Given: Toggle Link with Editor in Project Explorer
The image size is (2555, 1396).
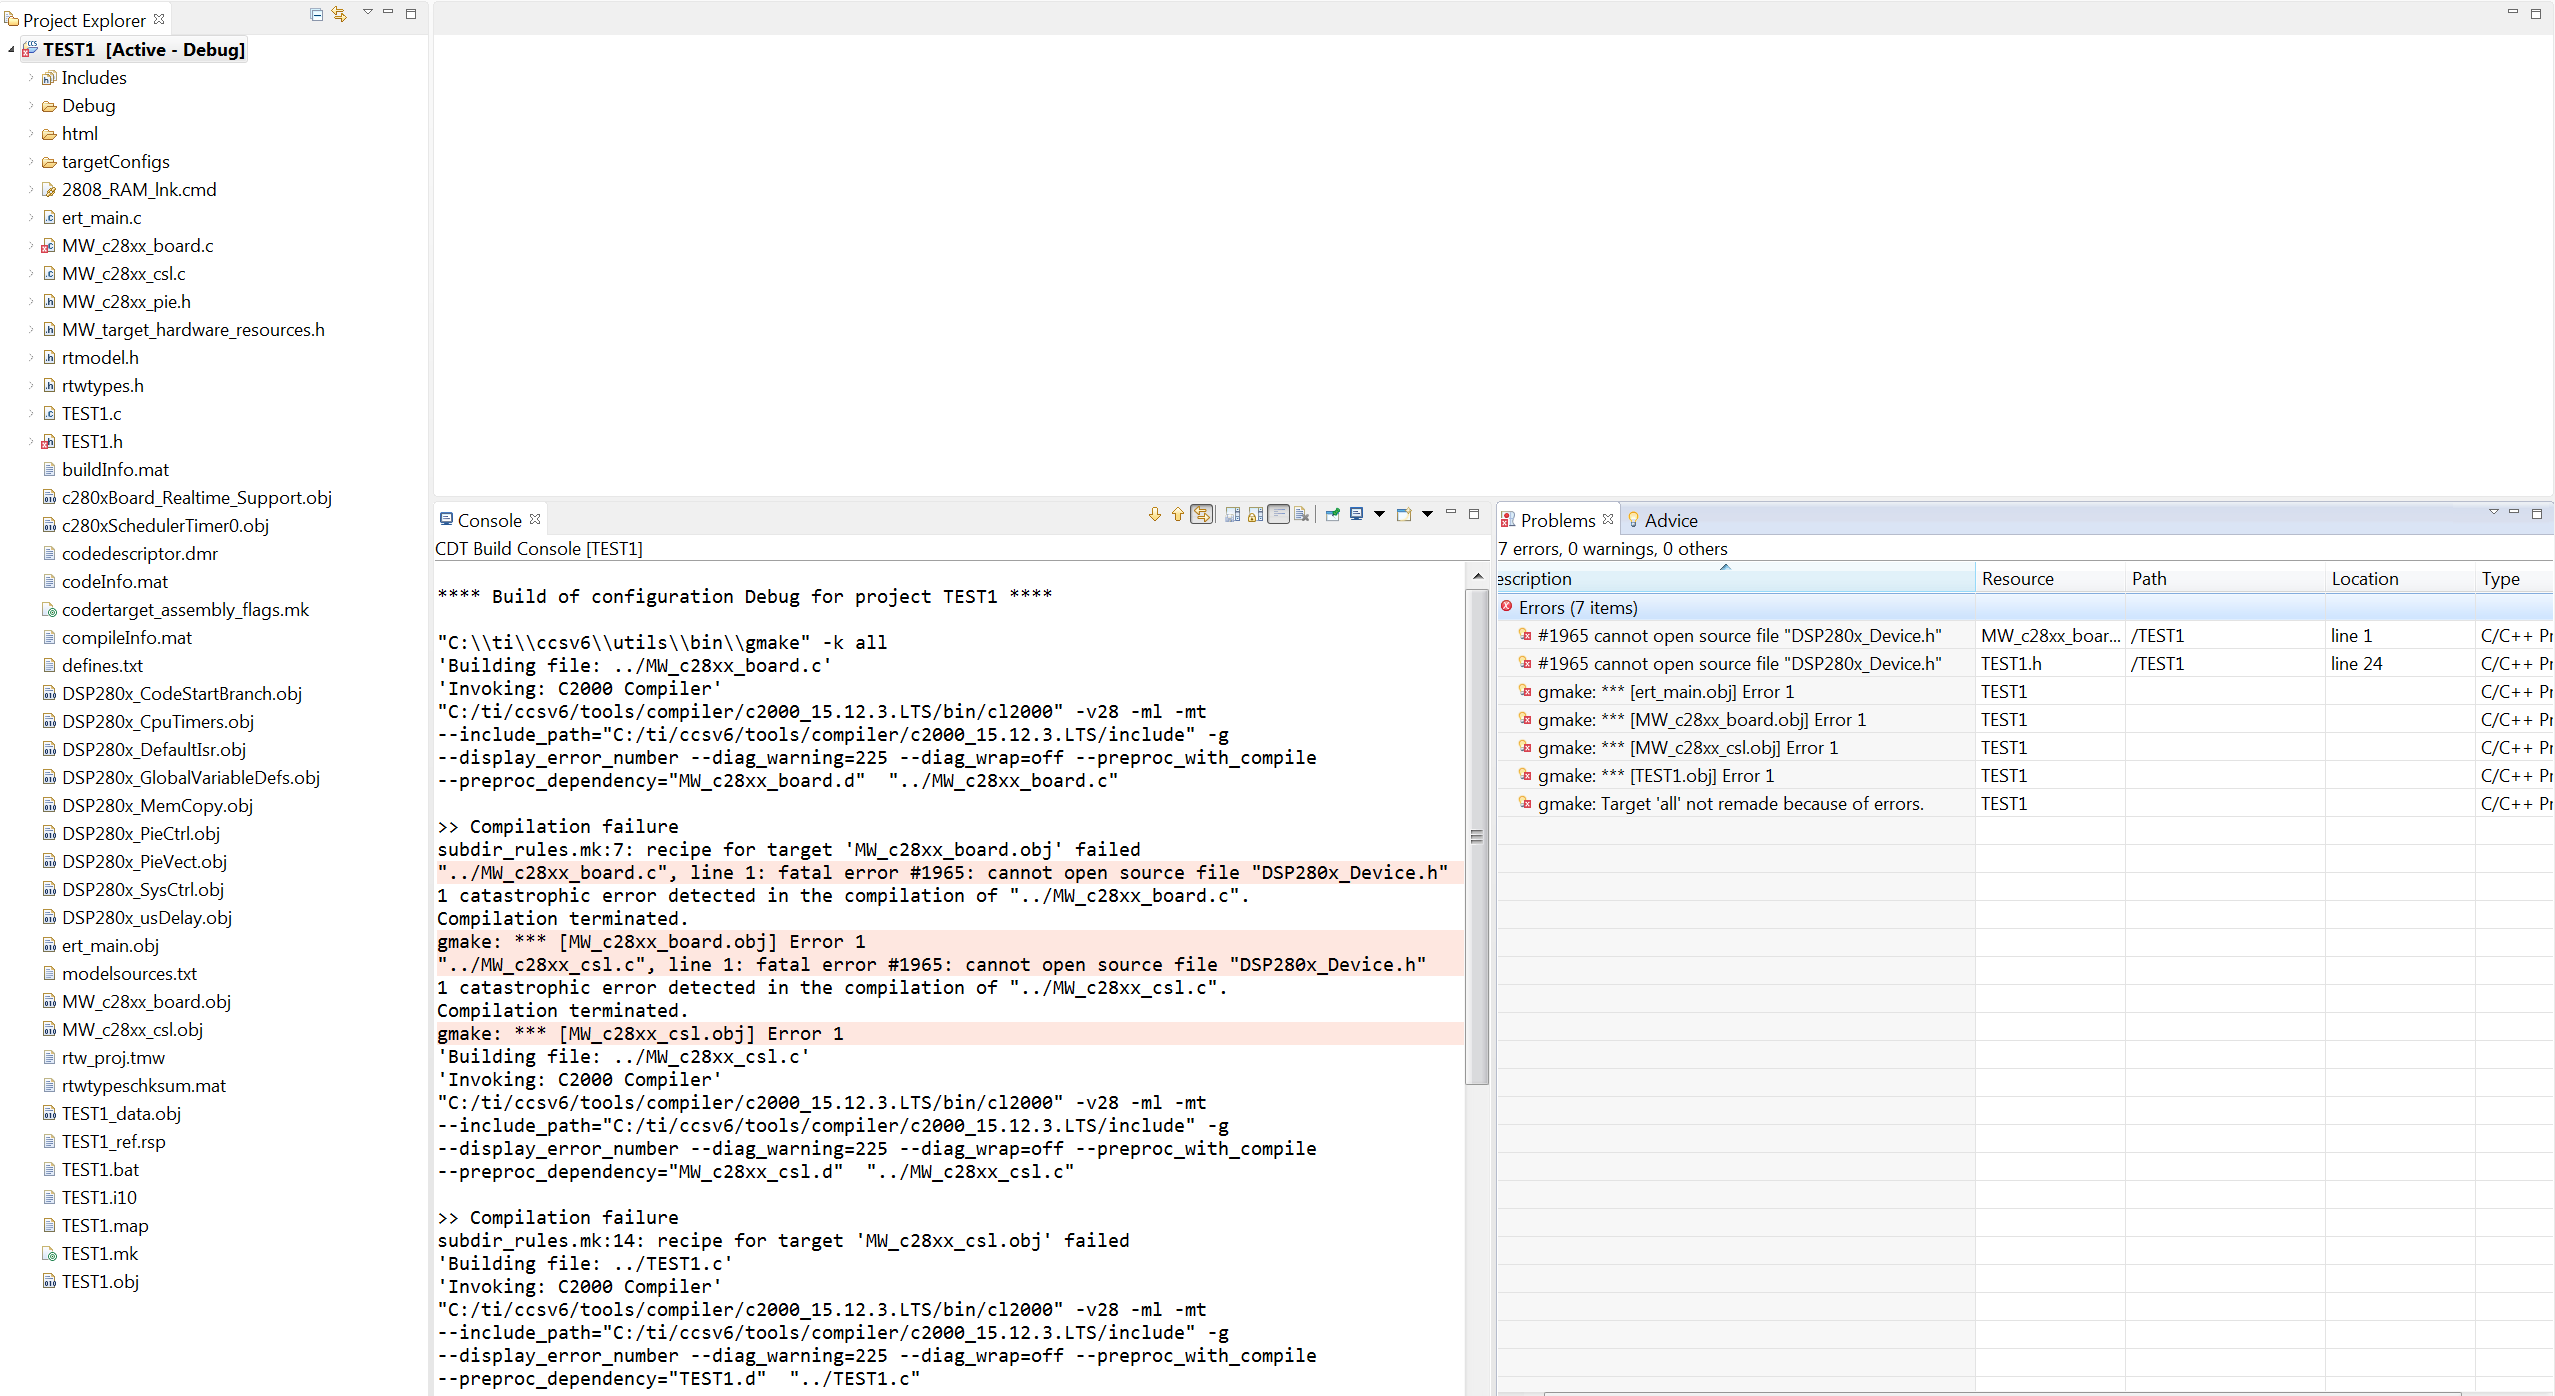Looking at the screenshot, I should click(340, 14).
